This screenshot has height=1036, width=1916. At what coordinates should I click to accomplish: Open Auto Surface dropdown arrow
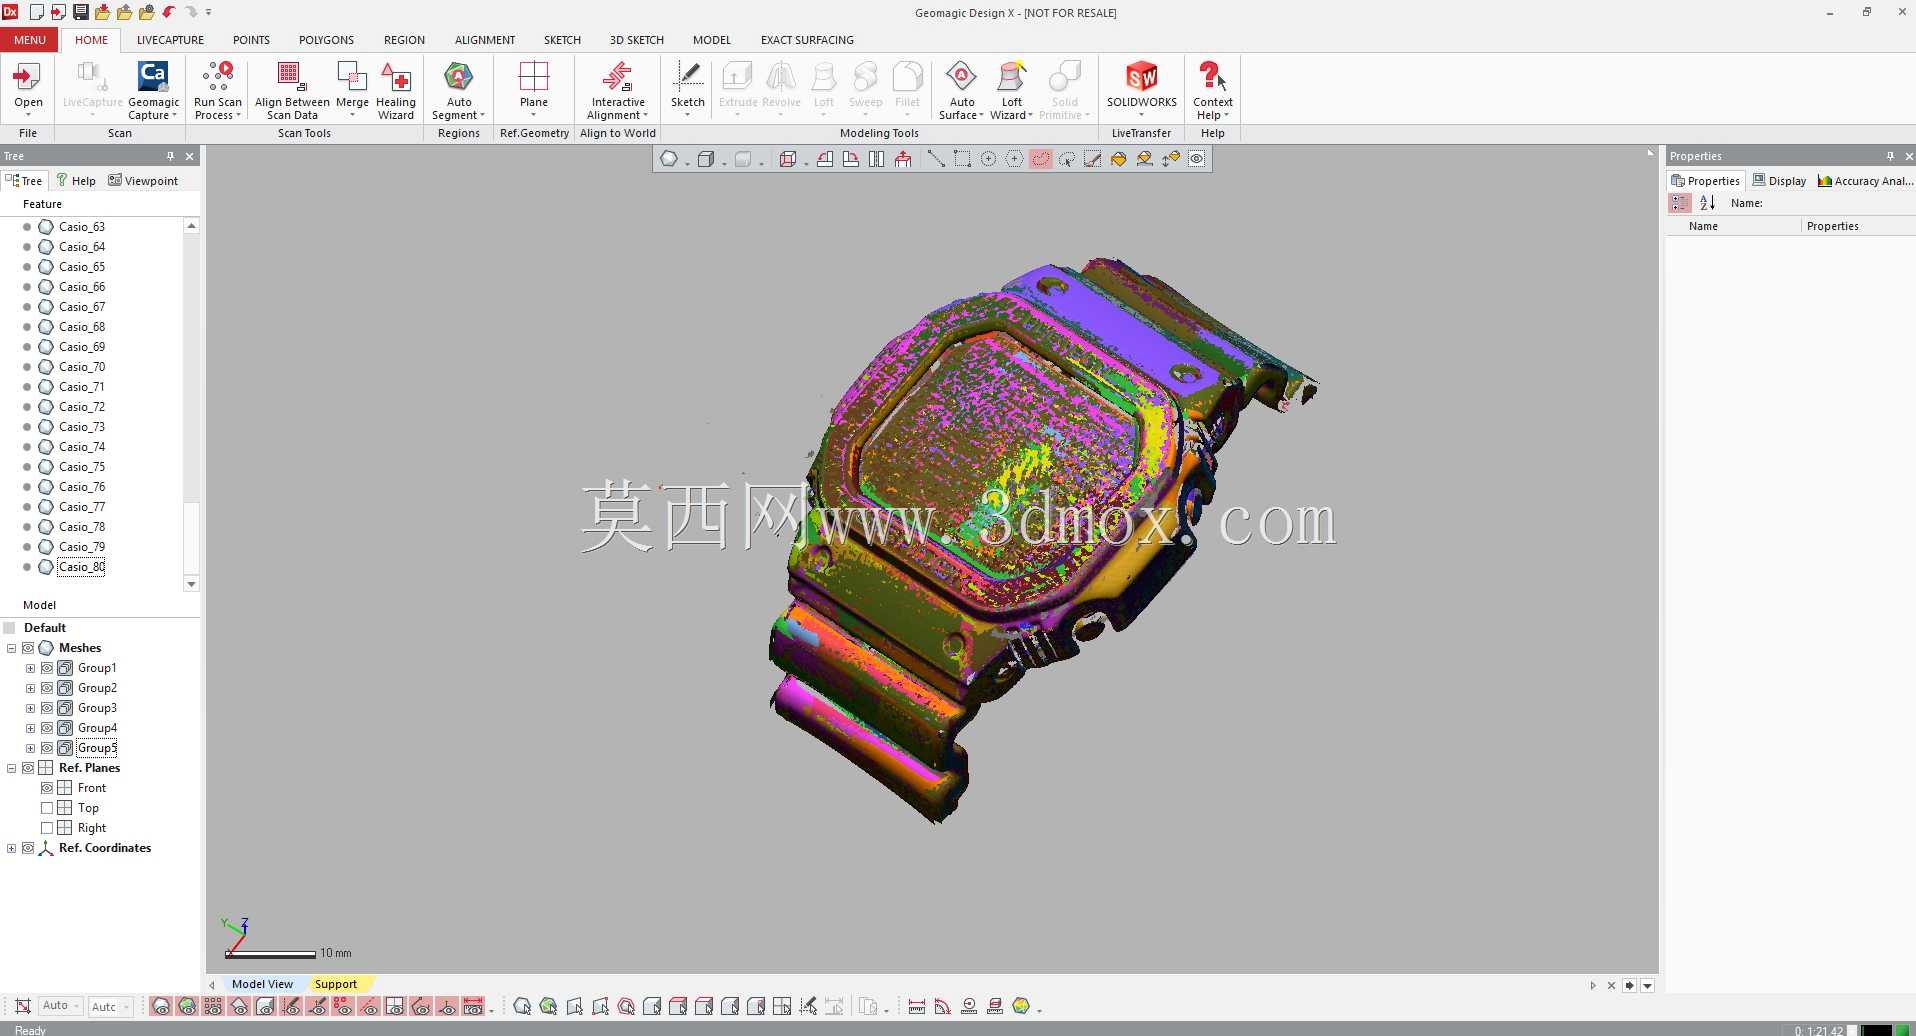pyautogui.click(x=981, y=116)
